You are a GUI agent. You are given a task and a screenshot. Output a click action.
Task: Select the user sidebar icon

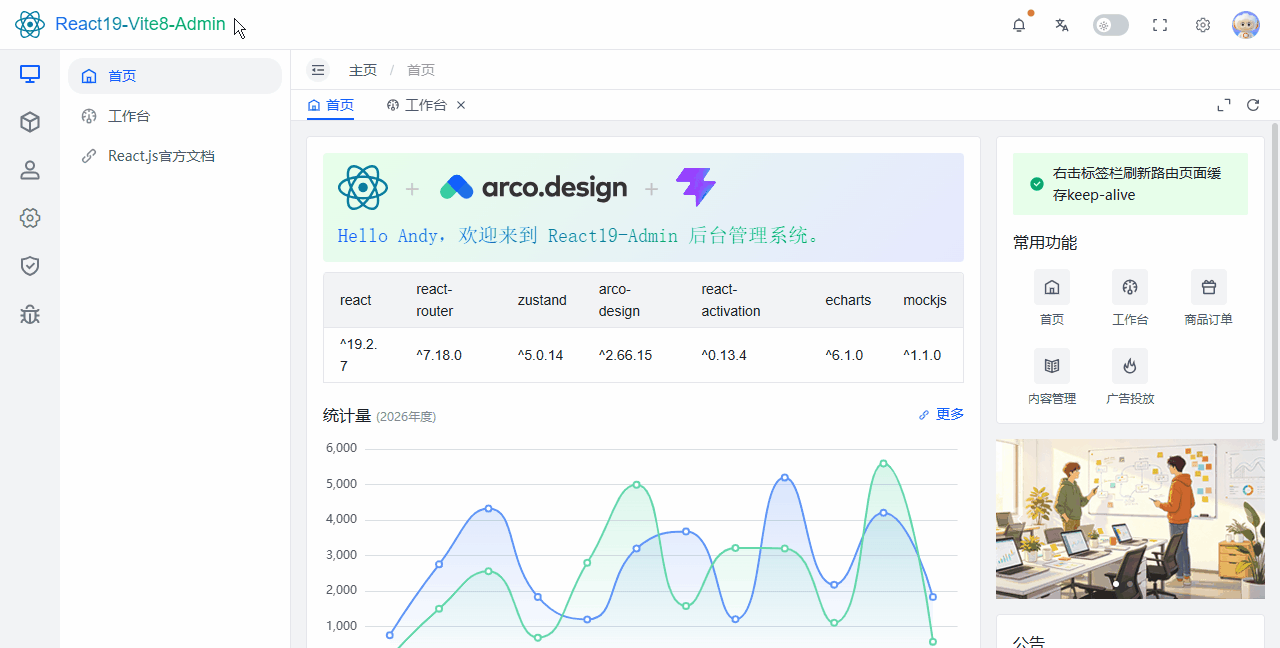click(30, 170)
